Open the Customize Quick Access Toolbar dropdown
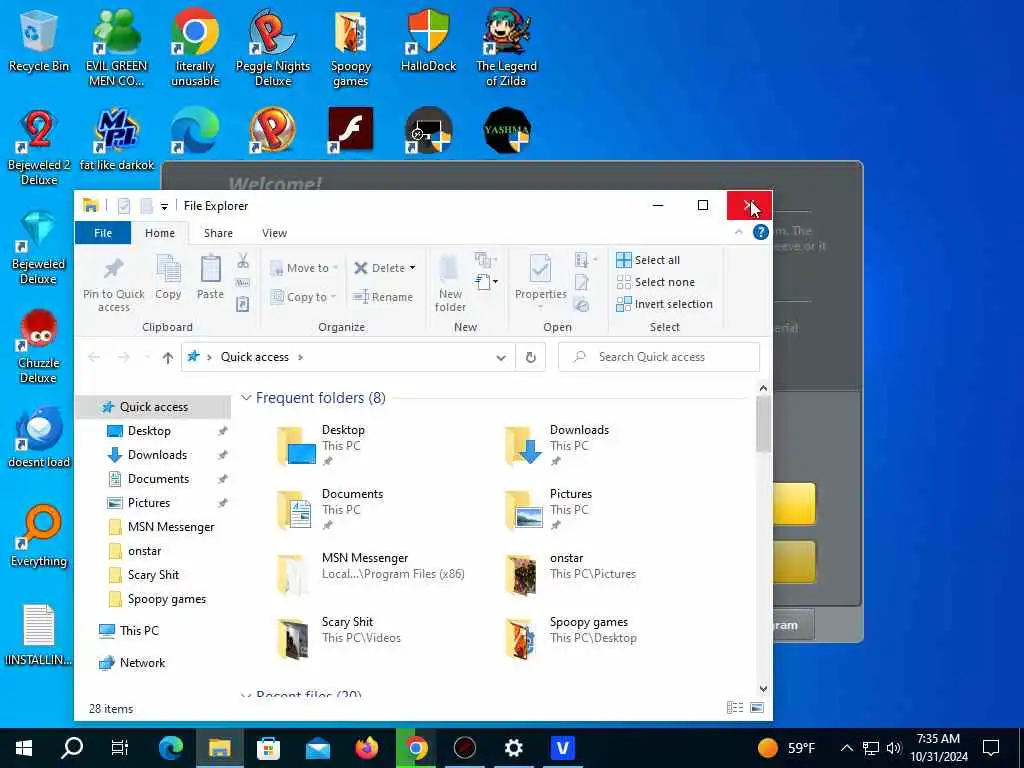The height and width of the screenshot is (768, 1024). [x=165, y=206]
